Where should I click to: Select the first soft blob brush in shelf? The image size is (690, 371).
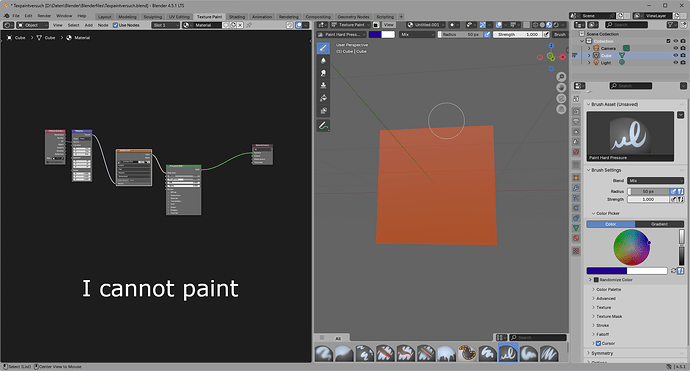click(324, 353)
